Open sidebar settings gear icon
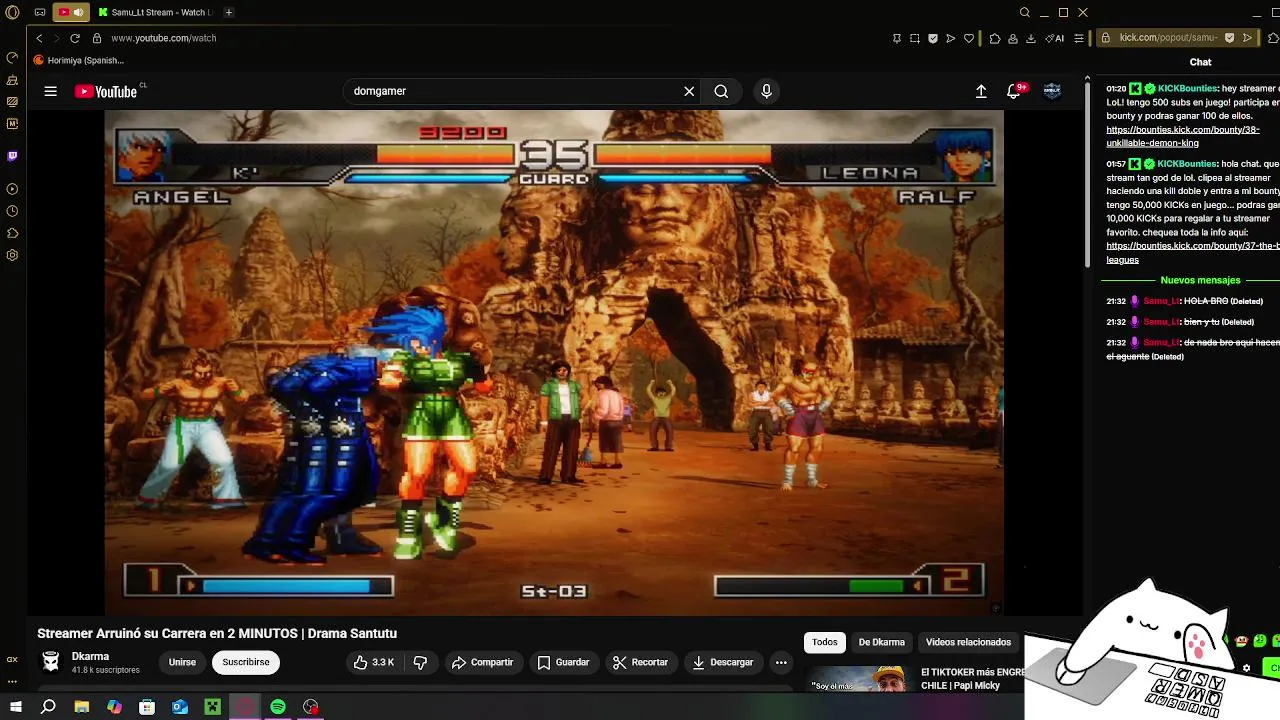Screen dimensions: 1280x720 [x=12, y=255]
